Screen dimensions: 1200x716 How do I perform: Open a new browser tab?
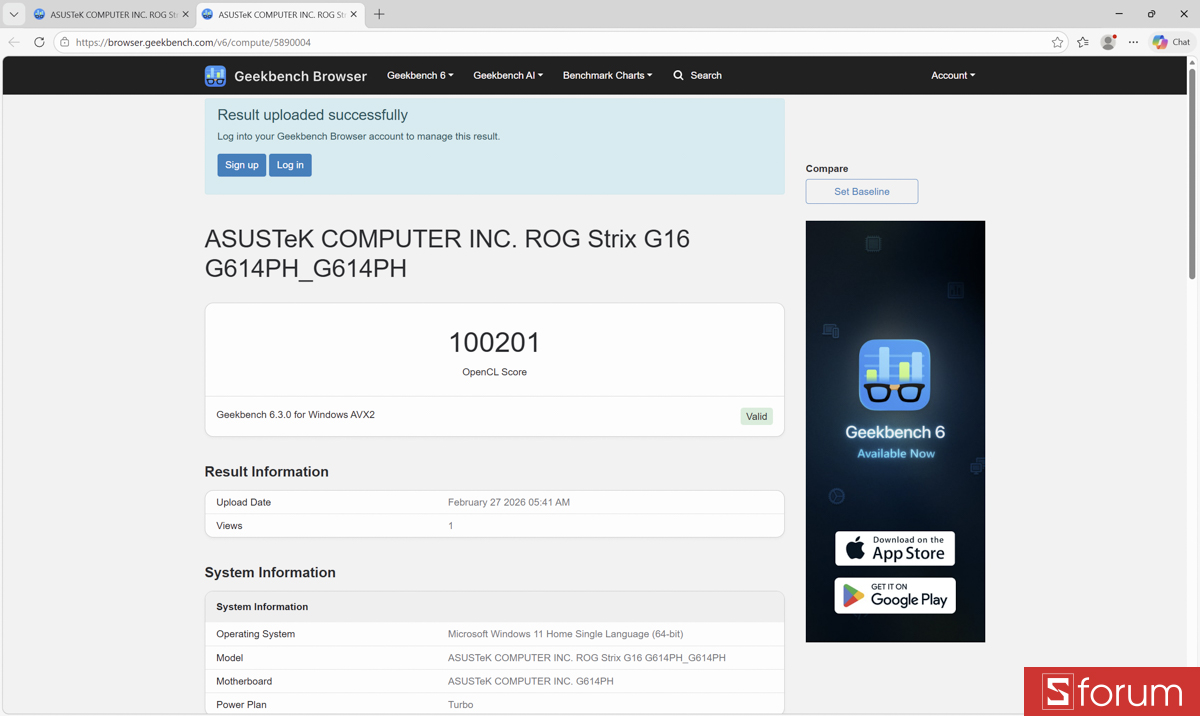tap(378, 14)
